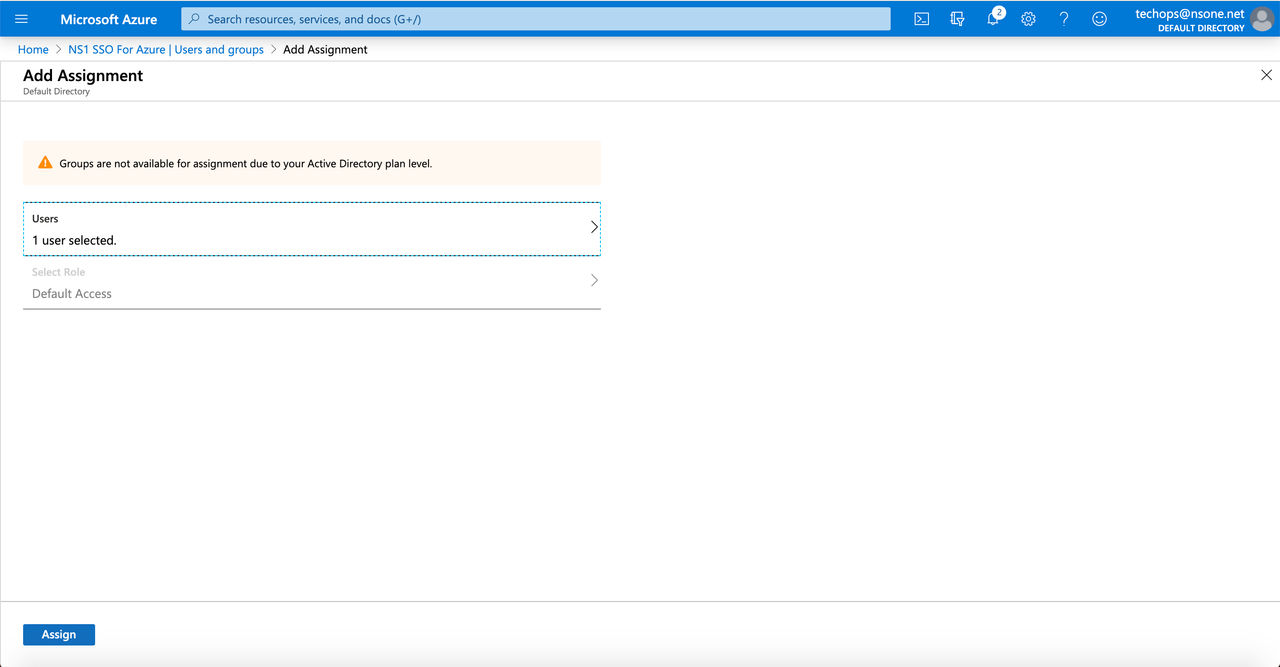Screen dimensions: 1280x667
Task: Click the Default Directory subtitle
Action: tap(56, 91)
